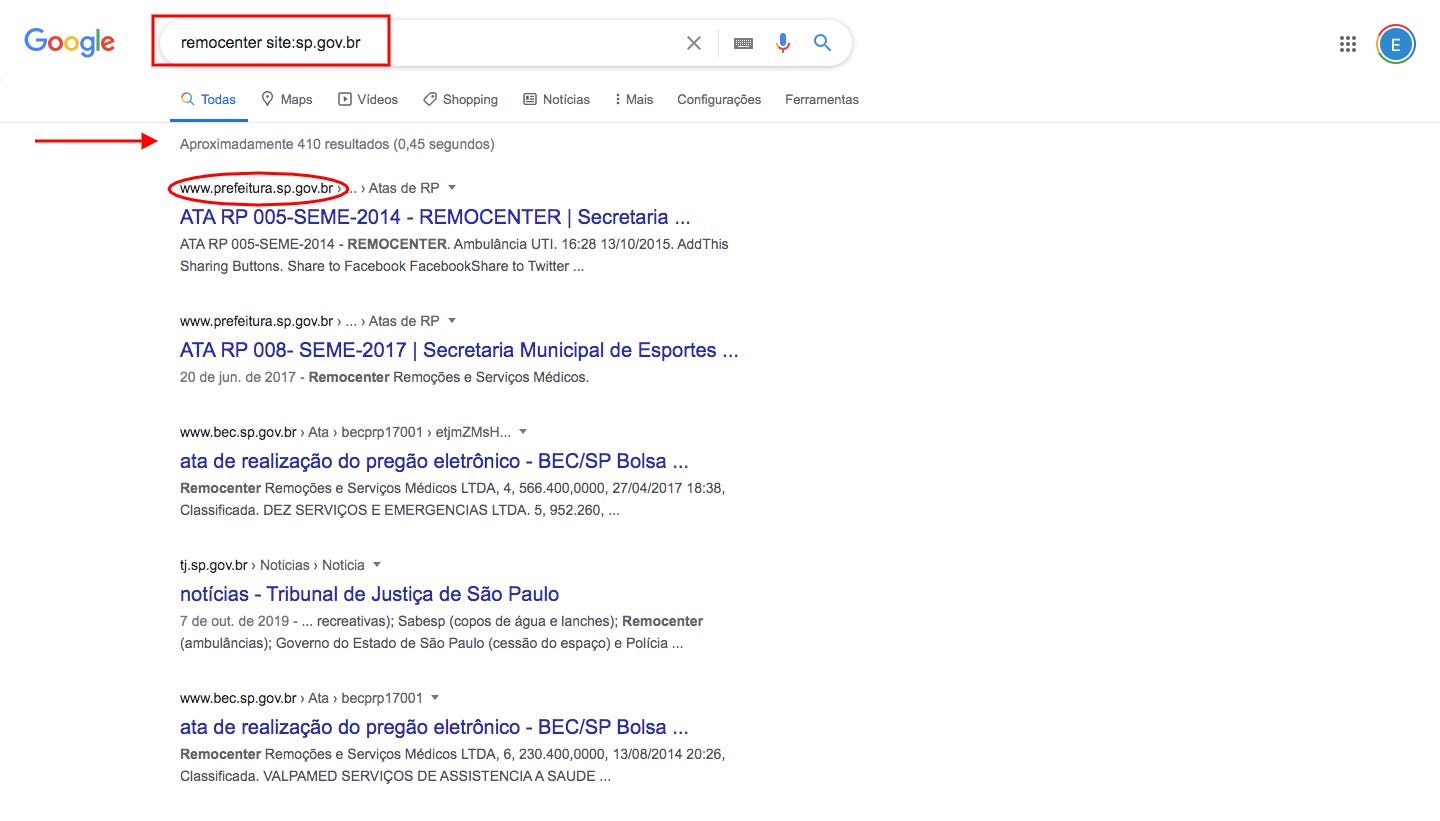Expand options arrow for last bec.sp.gov.br result

[x=435, y=698]
